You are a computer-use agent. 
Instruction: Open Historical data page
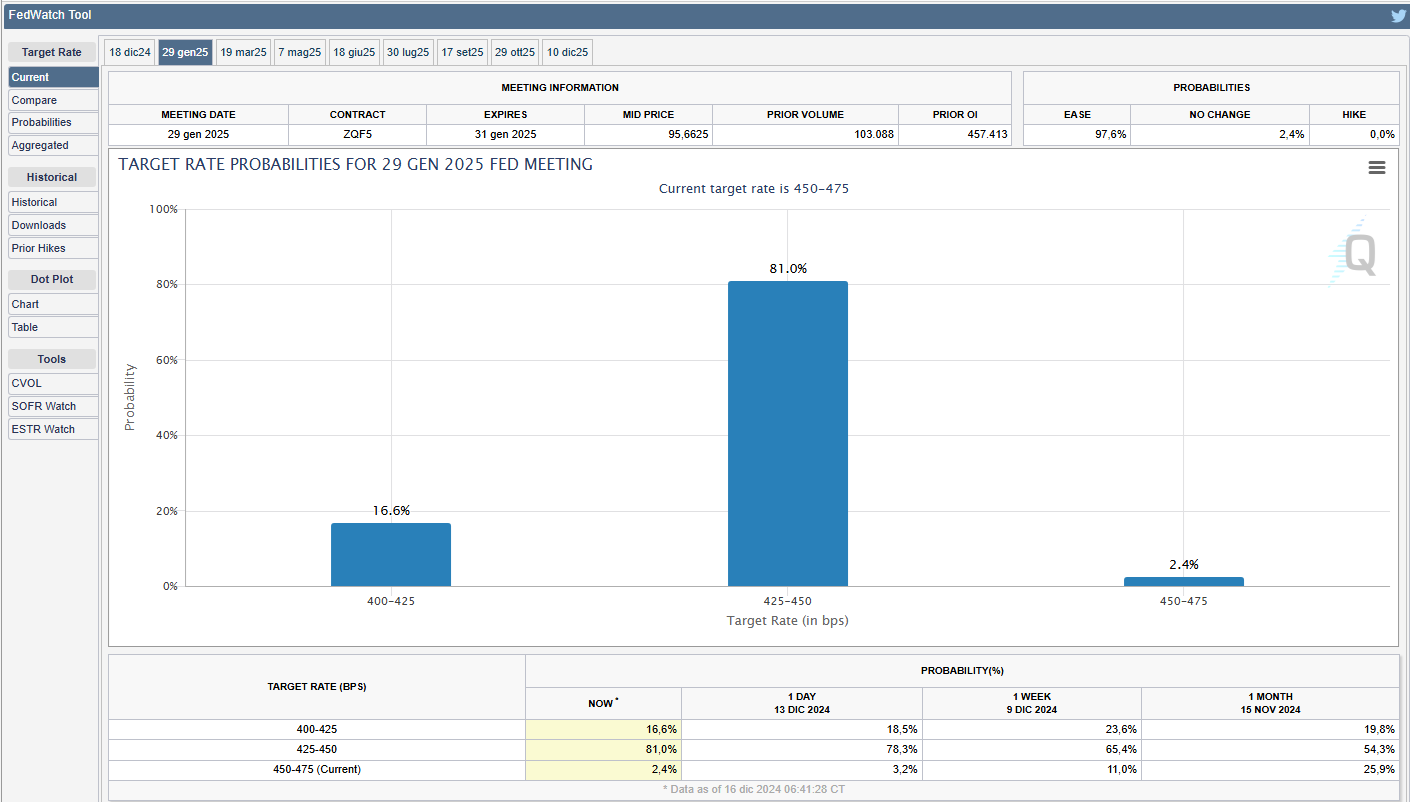pyautogui.click(x=53, y=202)
